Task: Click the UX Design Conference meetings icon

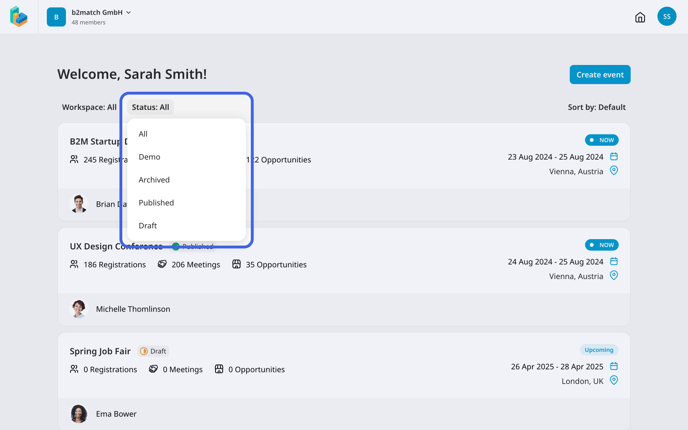Action: tap(162, 264)
